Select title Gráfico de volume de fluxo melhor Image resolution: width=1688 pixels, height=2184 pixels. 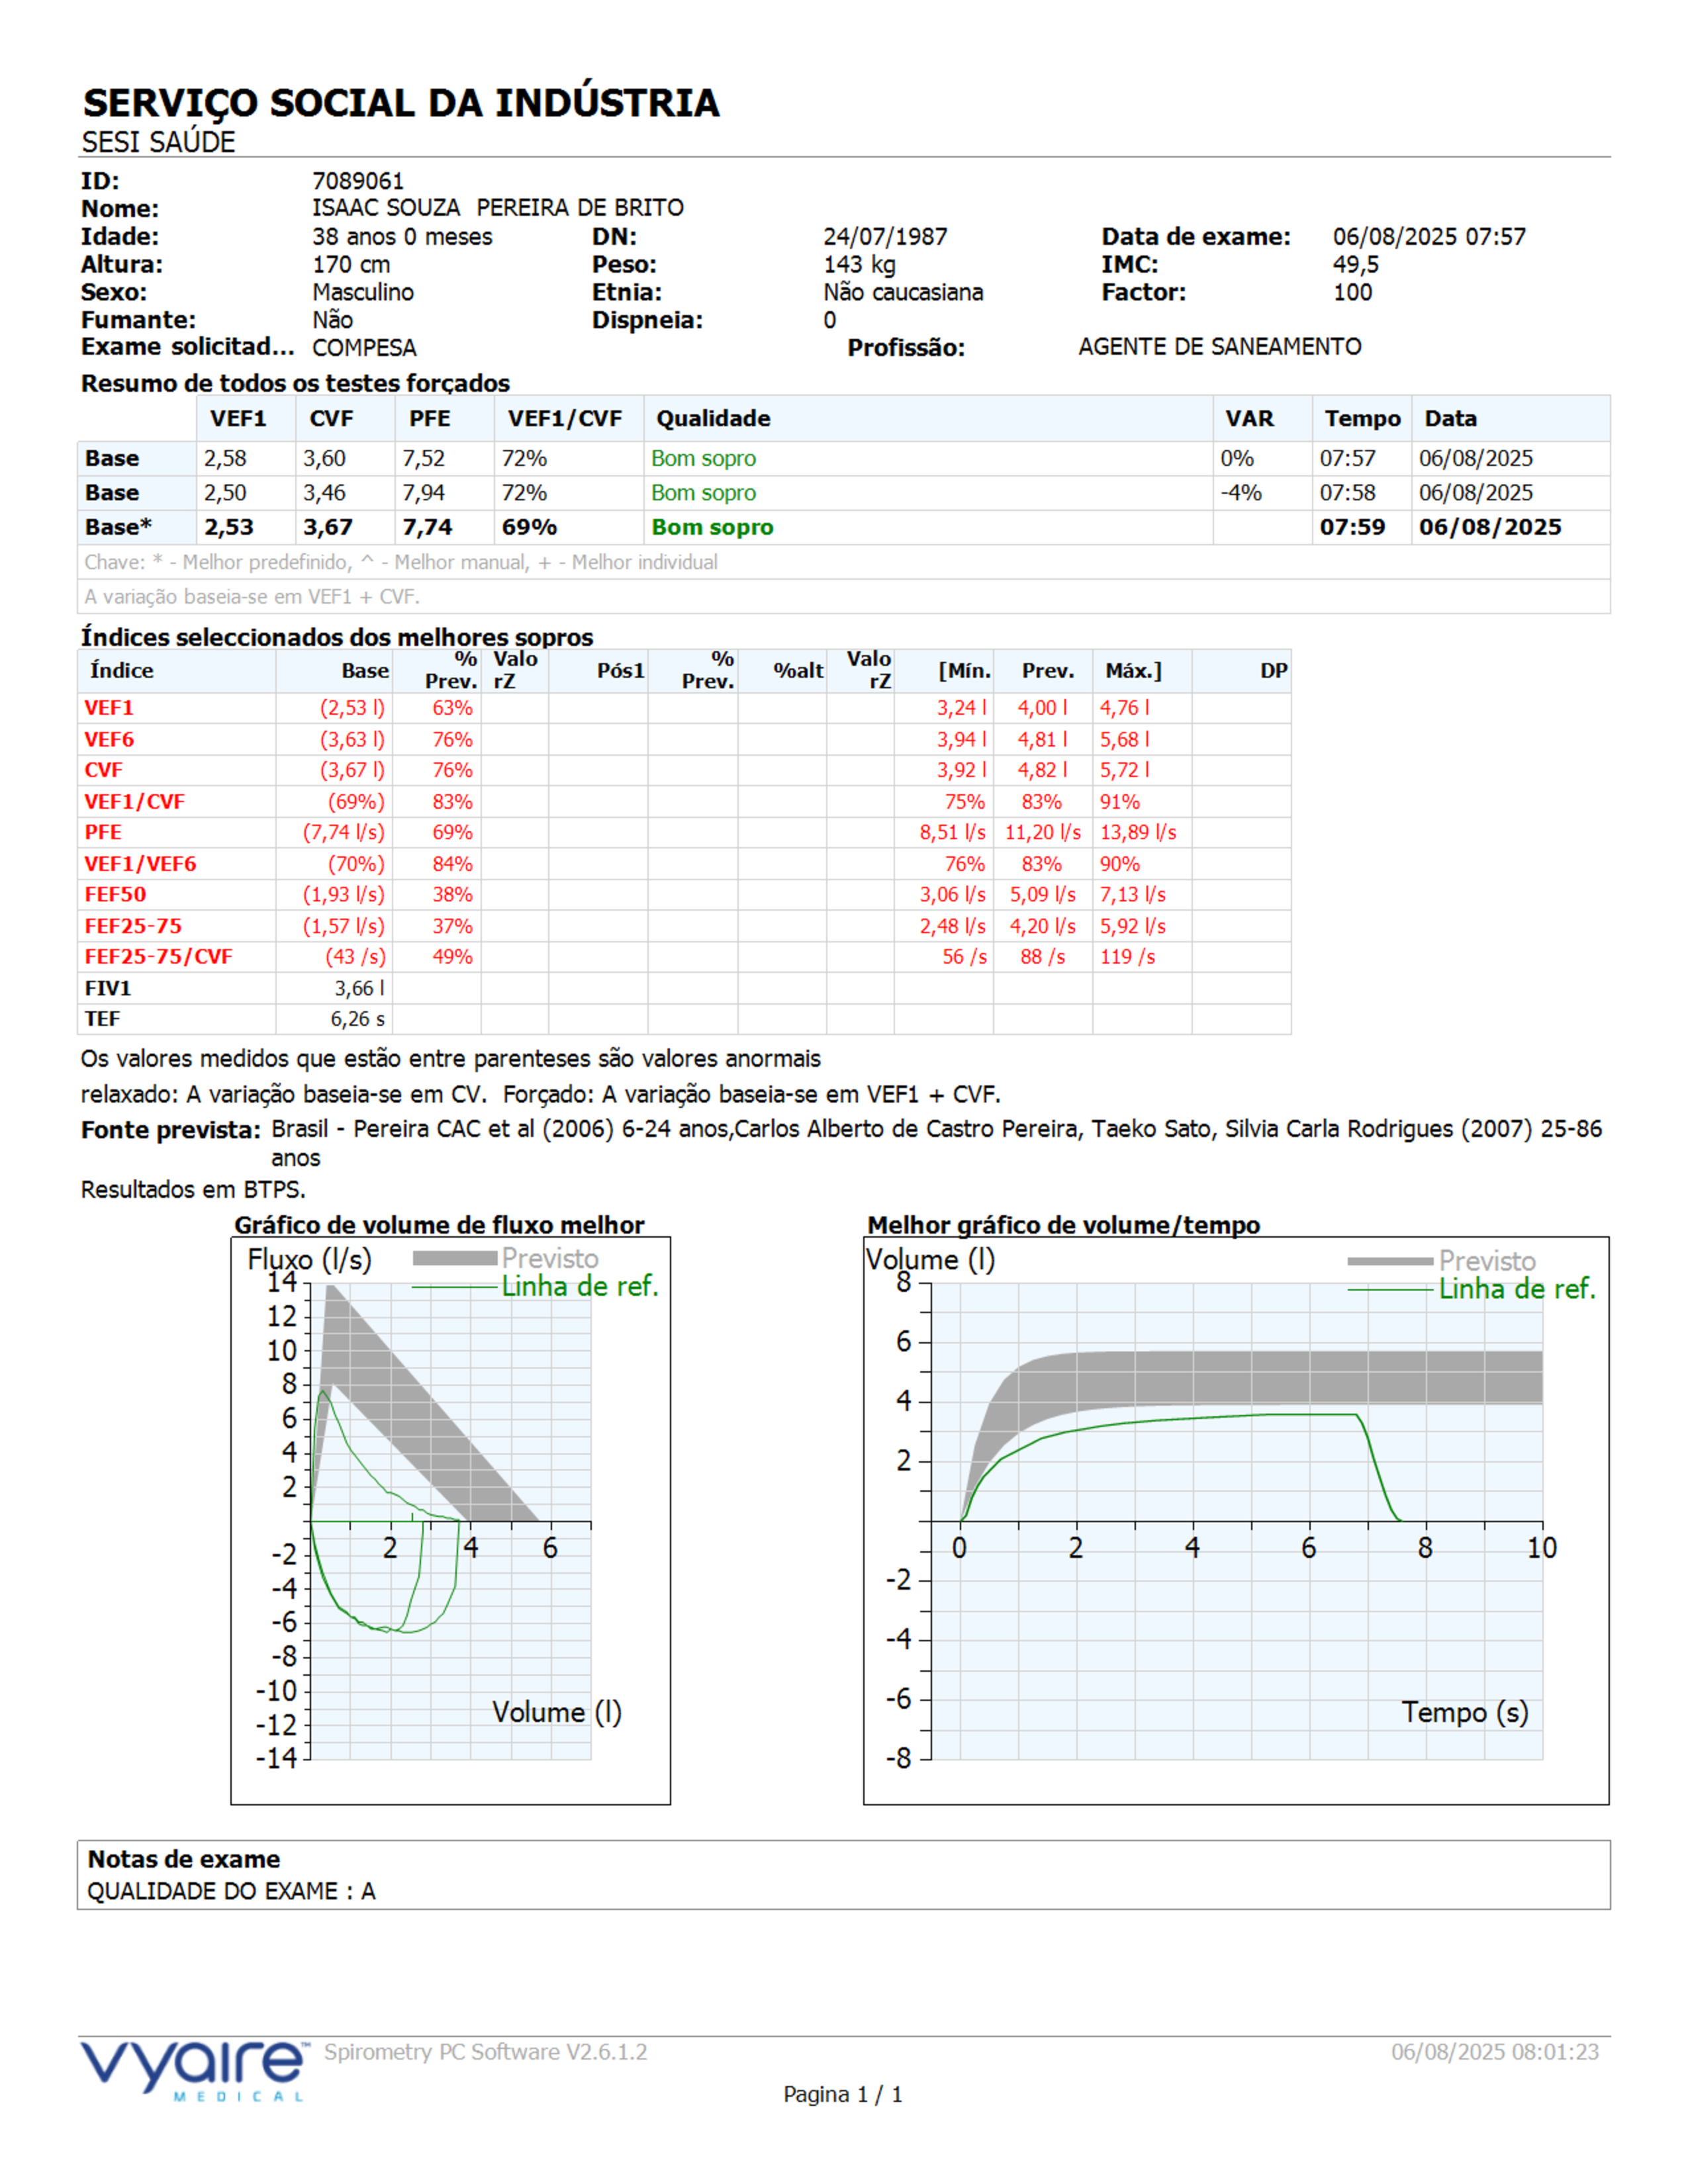pyautogui.click(x=439, y=1225)
